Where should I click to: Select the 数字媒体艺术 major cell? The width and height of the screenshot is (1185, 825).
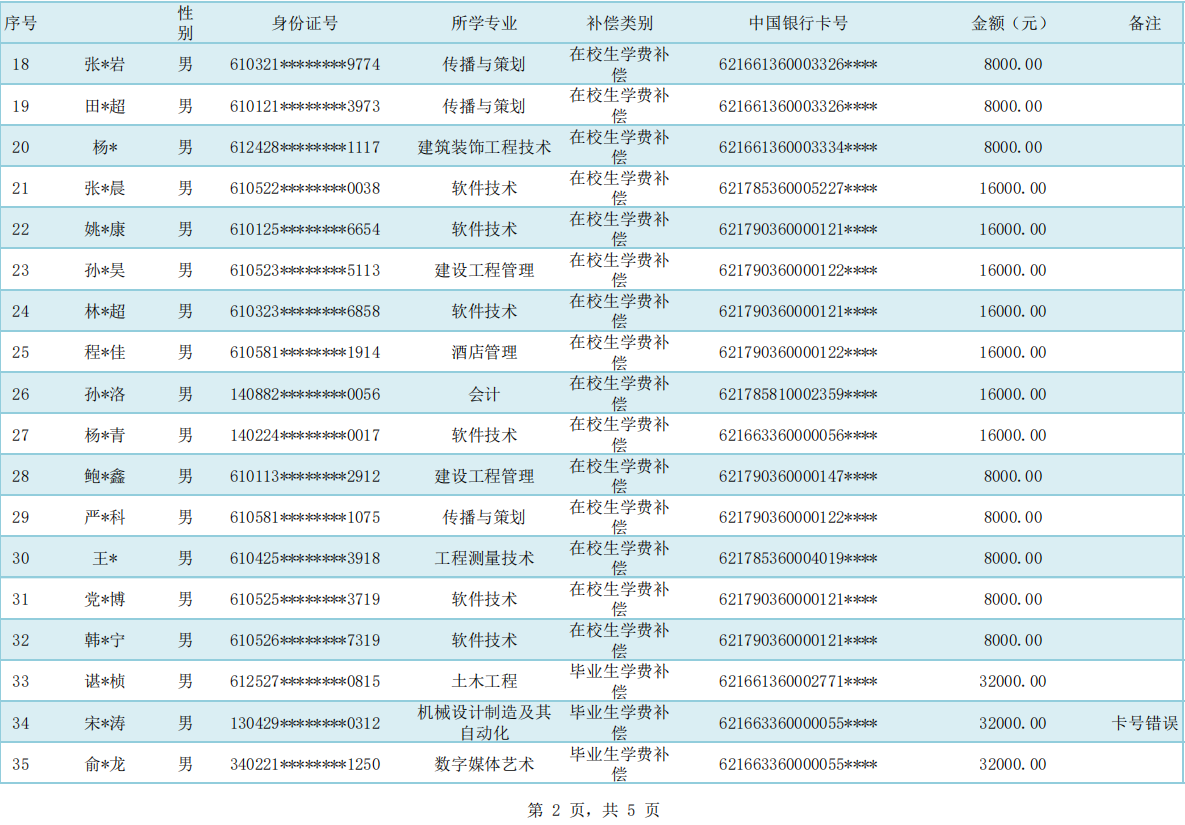tap(484, 764)
